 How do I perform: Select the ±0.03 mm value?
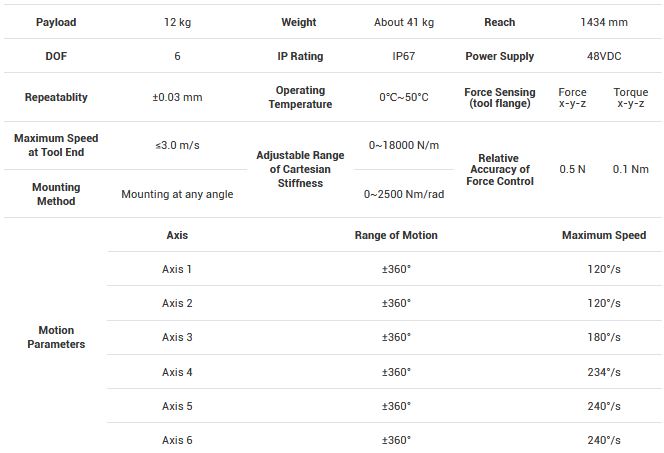(177, 98)
